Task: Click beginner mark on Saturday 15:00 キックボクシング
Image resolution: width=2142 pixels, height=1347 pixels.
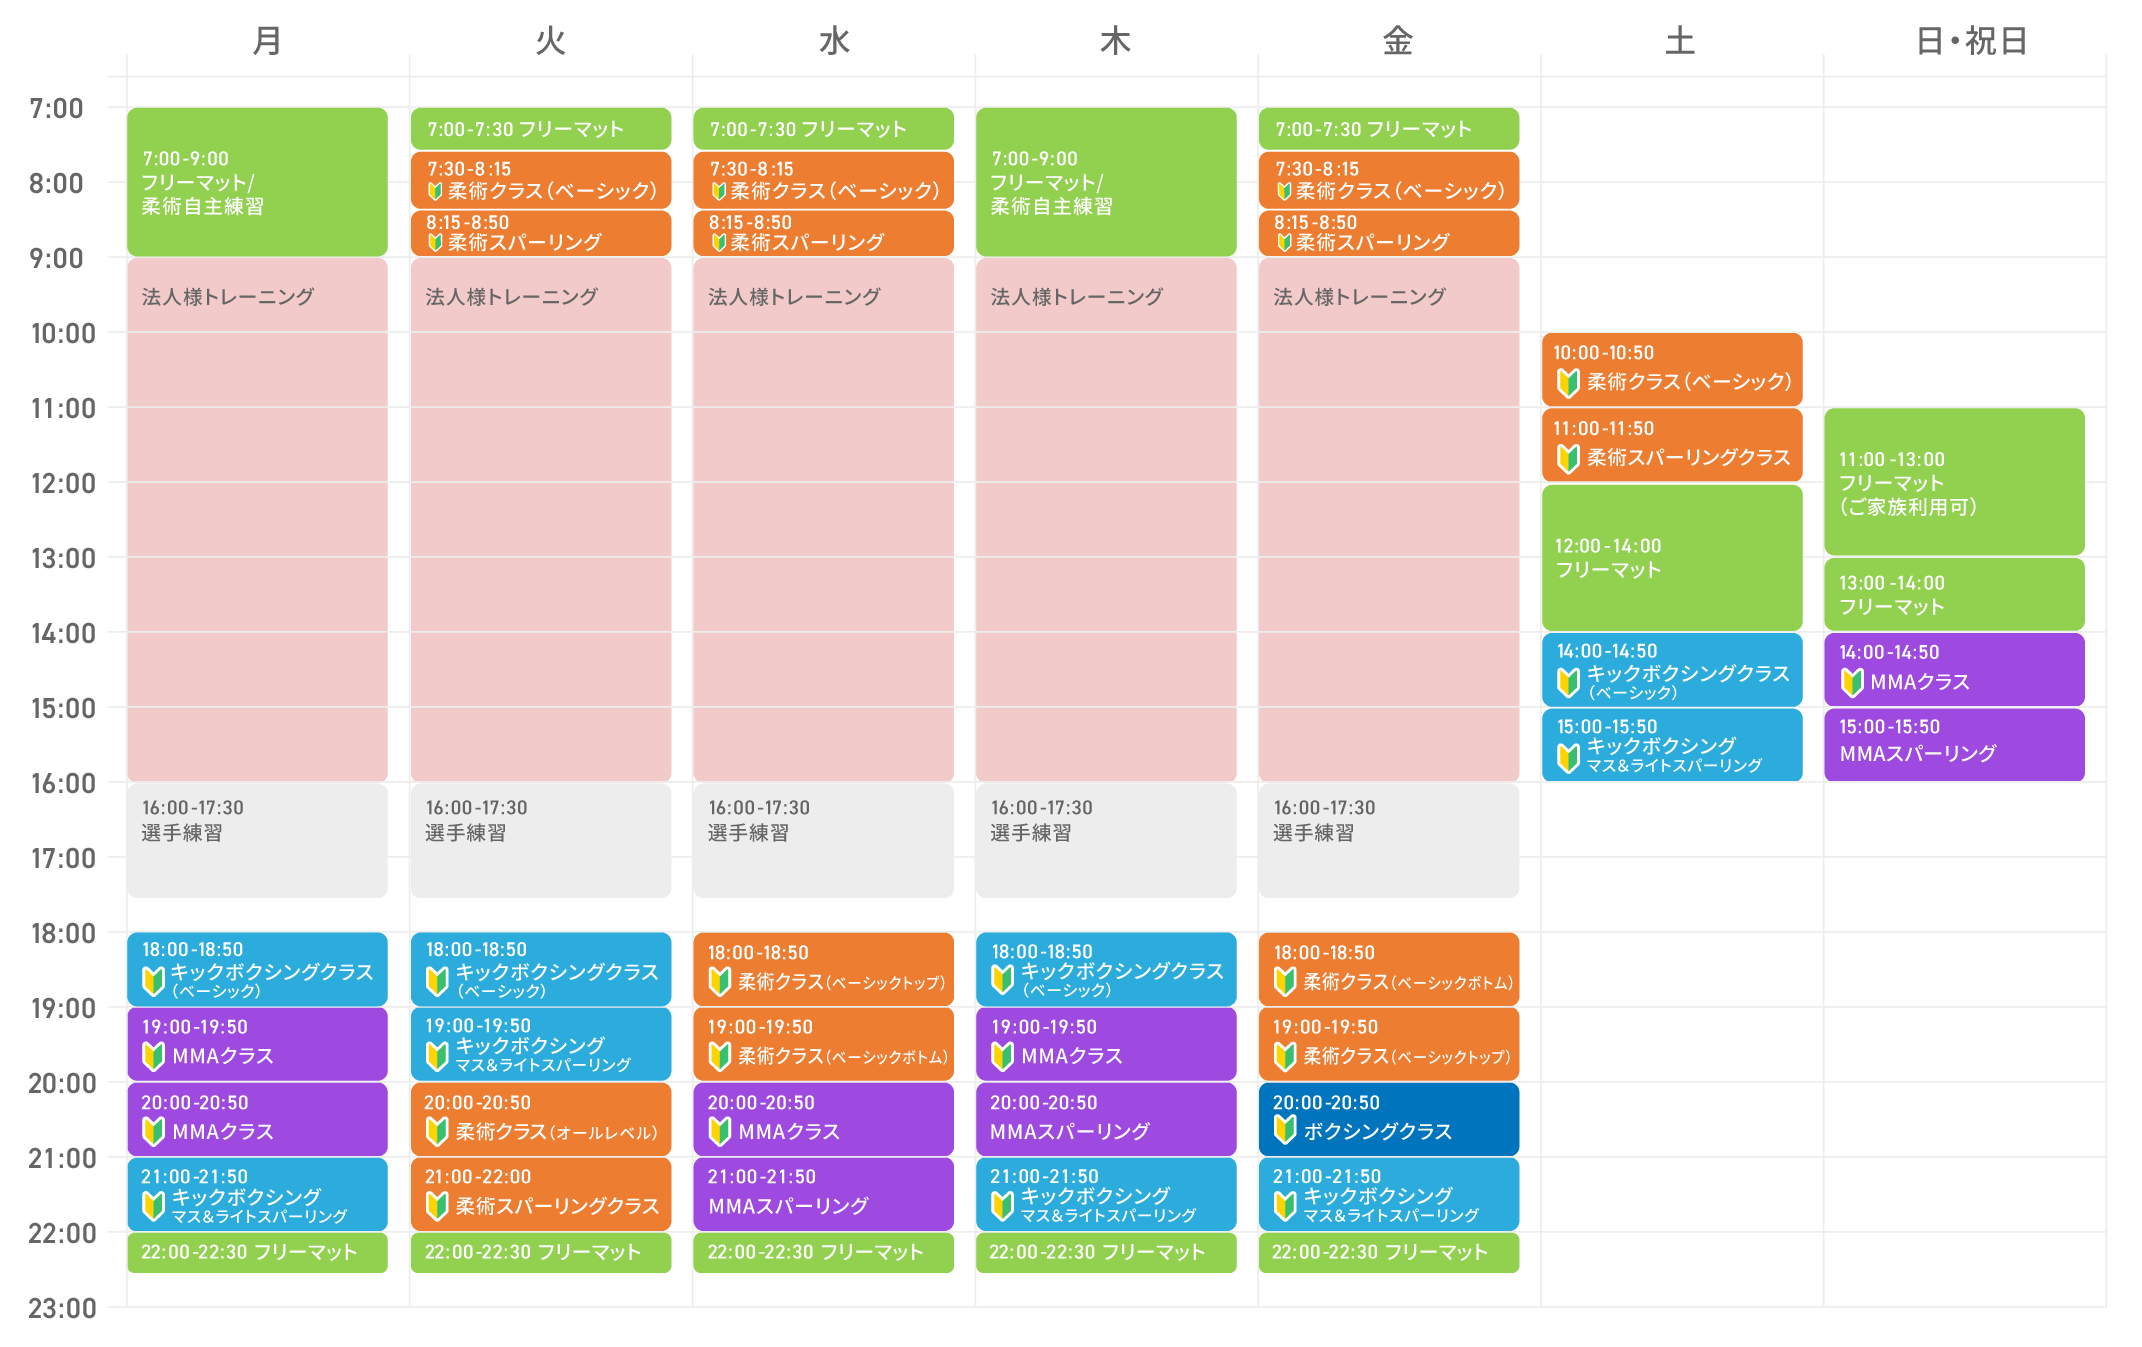Action: pyautogui.click(x=1568, y=758)
